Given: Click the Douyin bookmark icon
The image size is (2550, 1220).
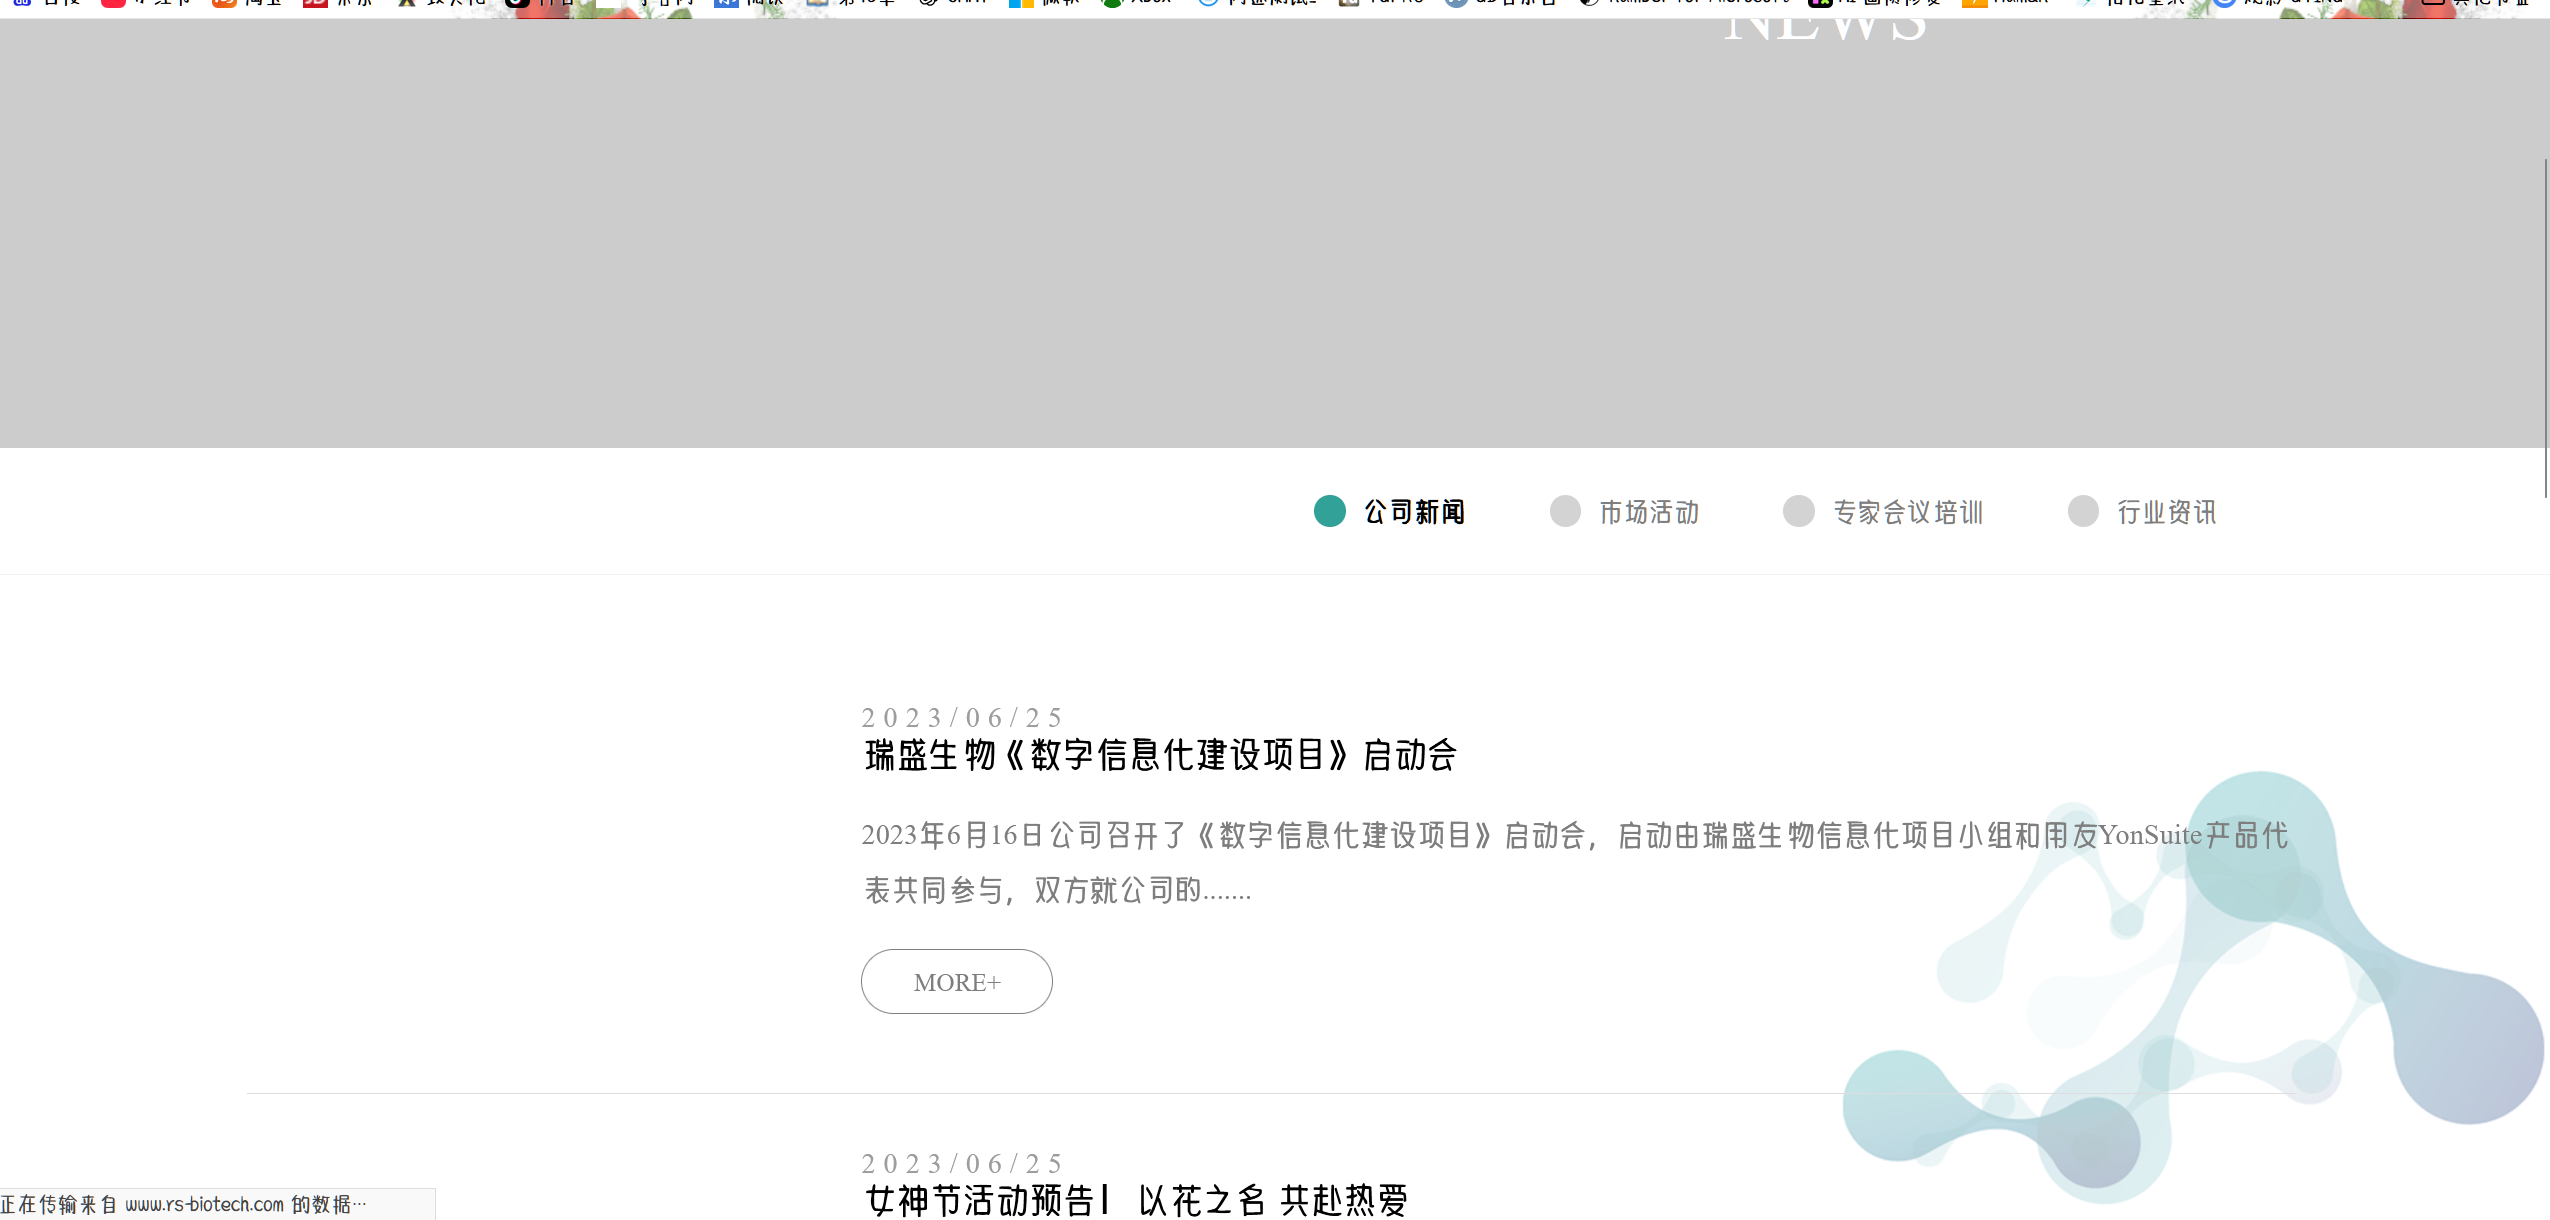Looking at the screenshot, I should pyautogui.click(x=517, y=3).
